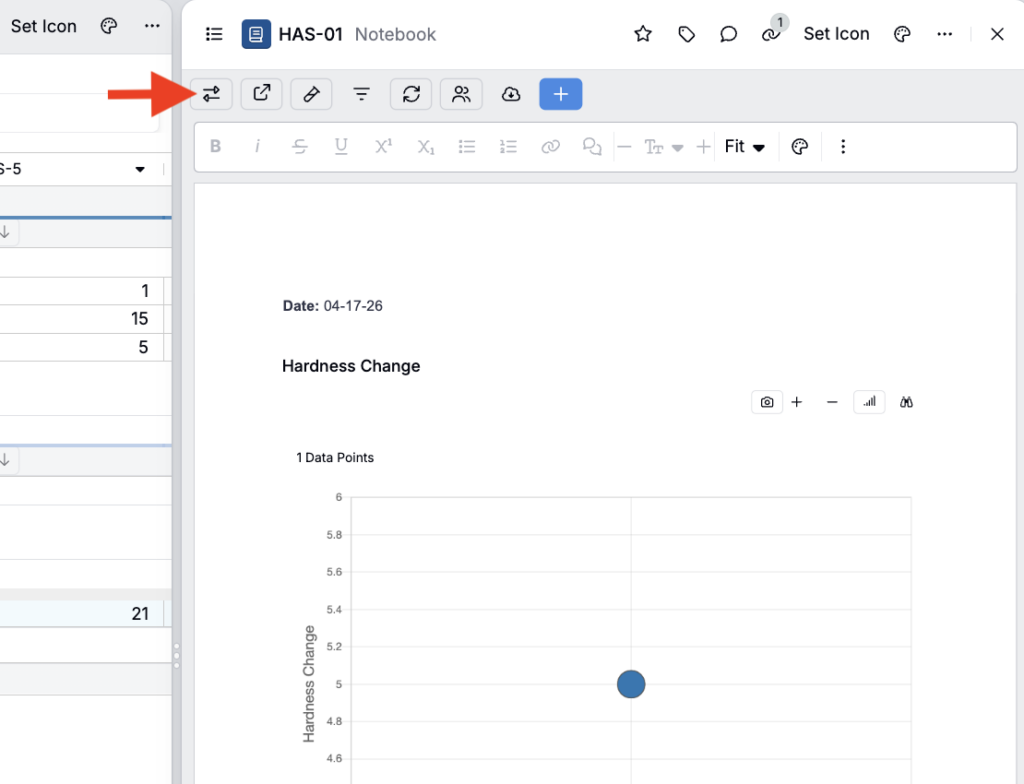The height and width of the screenshot is (784, 1024).
Task: Toggle underline text formatting
Action: [x=341, y=147]
